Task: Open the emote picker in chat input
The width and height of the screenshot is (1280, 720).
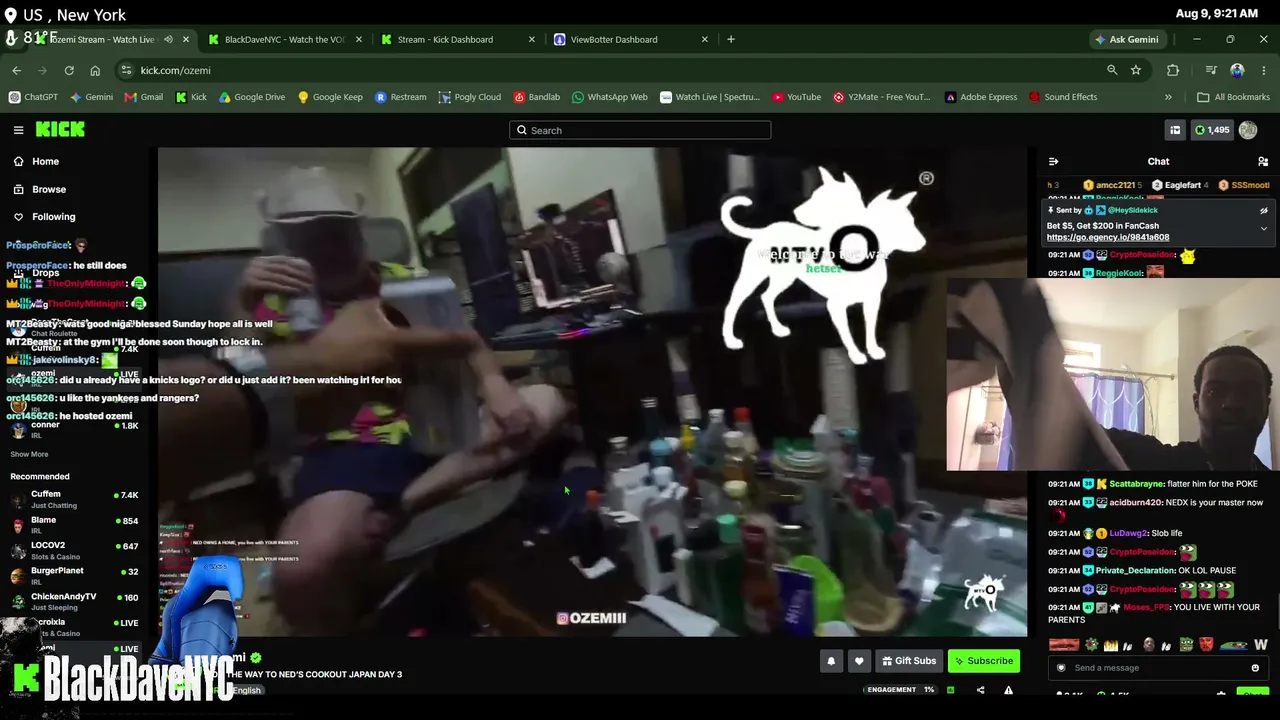Action: pos(1255,668)
